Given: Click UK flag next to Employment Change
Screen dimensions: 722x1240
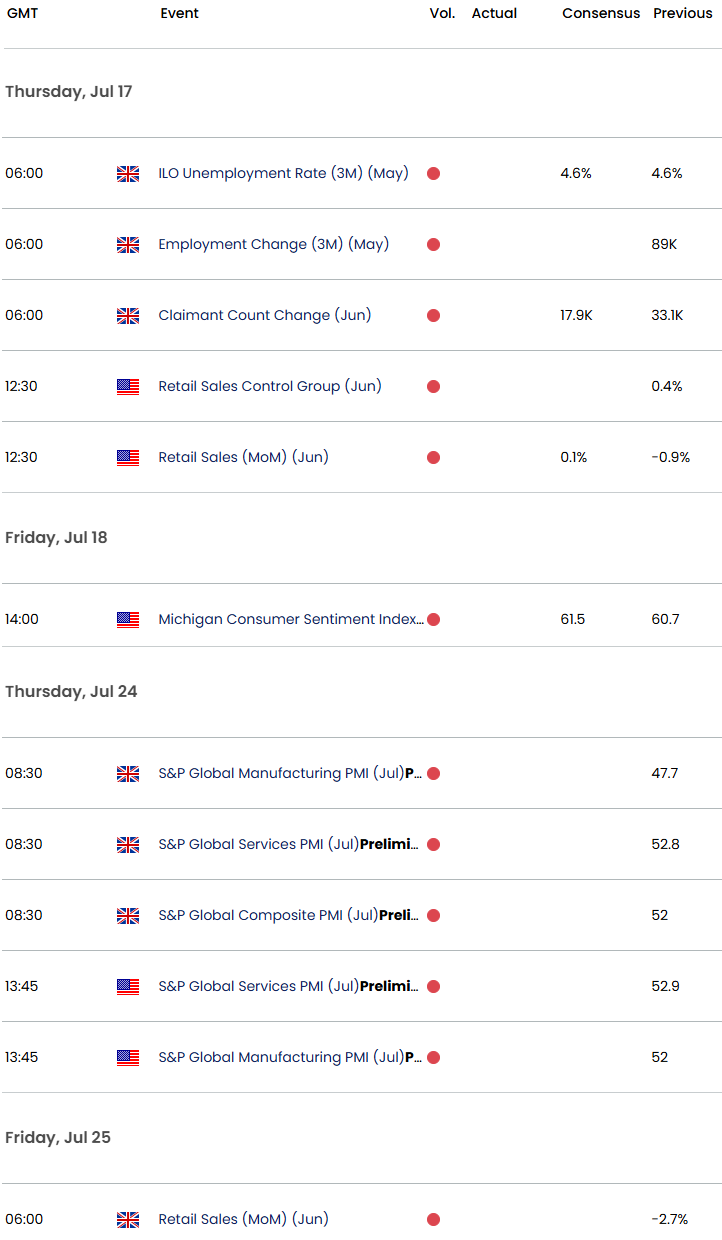Looking at the screenshot, I should (128, 245).
